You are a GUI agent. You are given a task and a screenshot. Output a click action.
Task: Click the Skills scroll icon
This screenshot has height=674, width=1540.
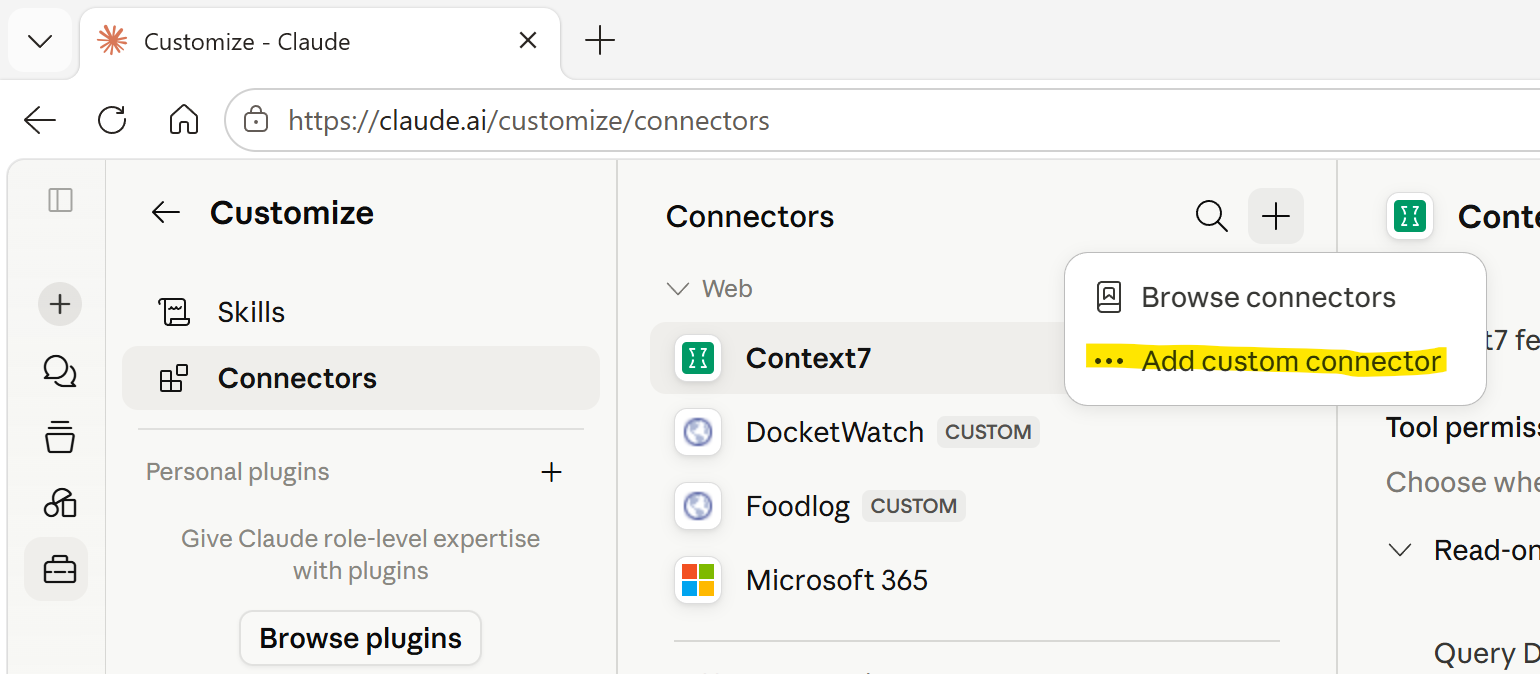[174, 312]
